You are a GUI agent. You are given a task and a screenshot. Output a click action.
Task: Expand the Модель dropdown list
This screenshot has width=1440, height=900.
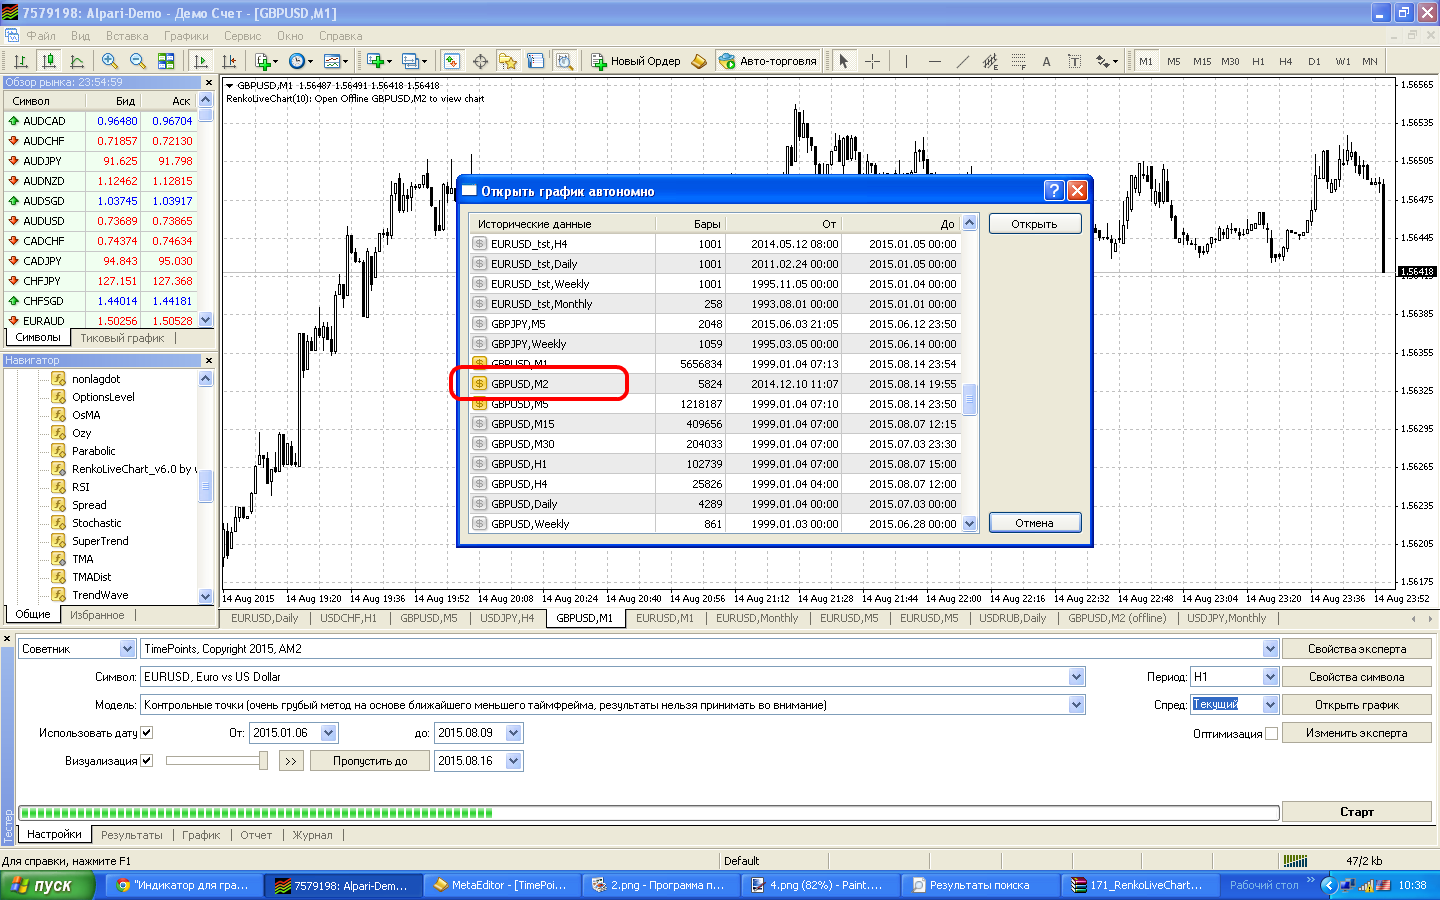click(1076, 705)
